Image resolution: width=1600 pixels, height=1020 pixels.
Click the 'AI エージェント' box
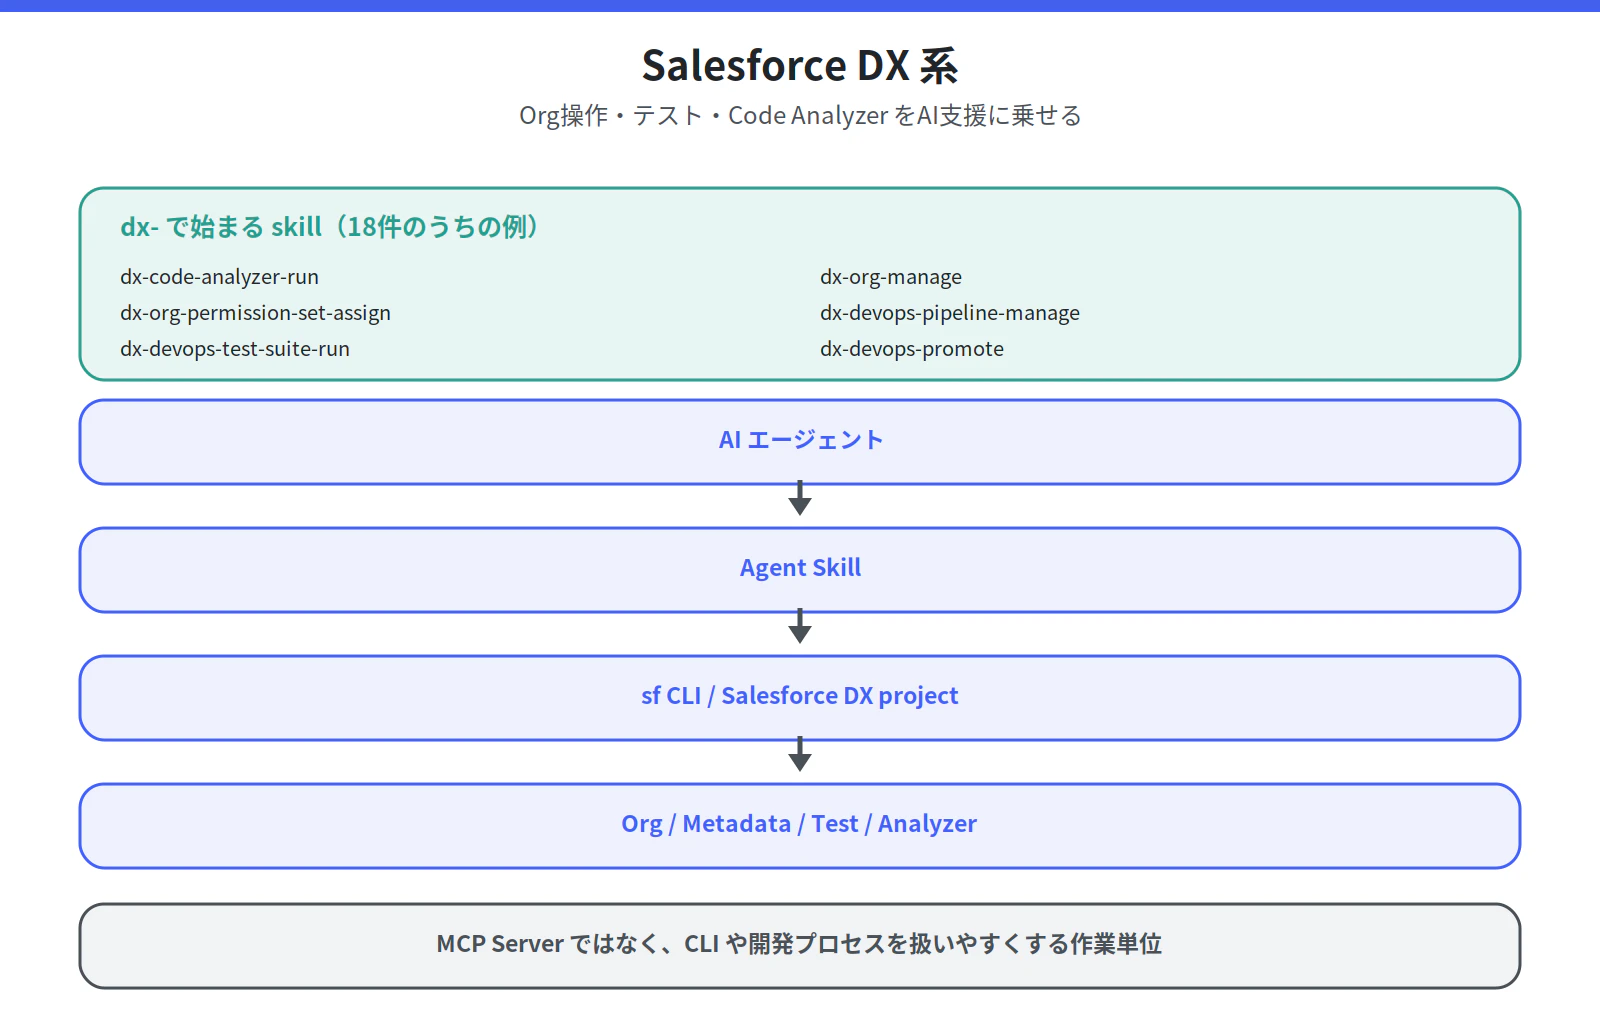tap(800, 442)
